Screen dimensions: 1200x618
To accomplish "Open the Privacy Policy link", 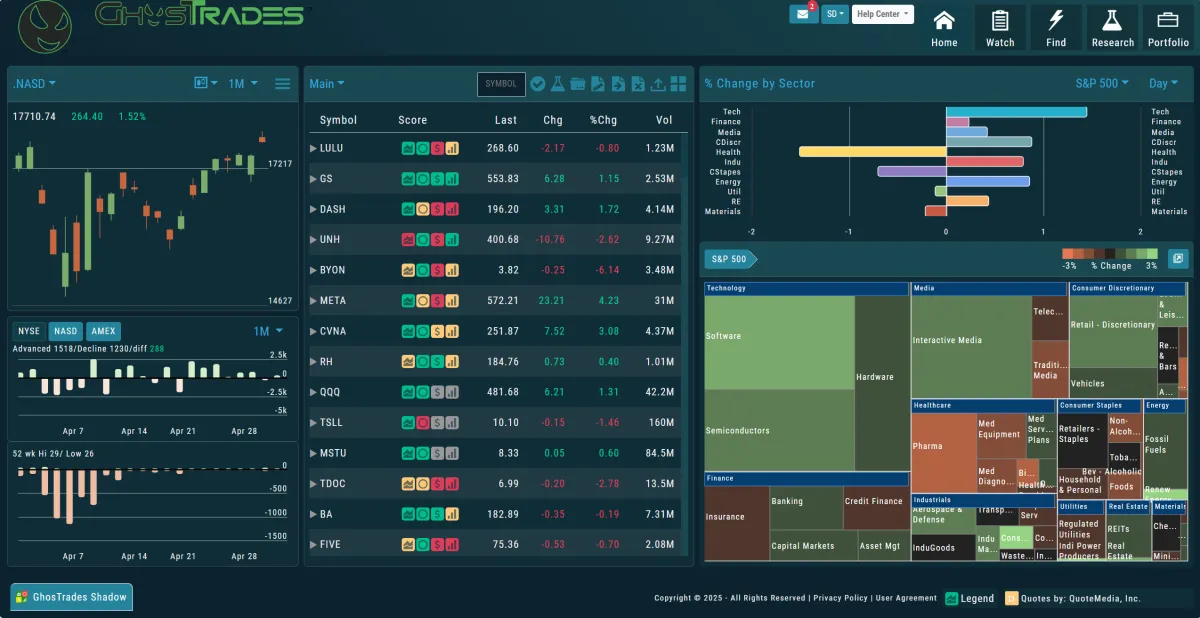I will 840,598.
